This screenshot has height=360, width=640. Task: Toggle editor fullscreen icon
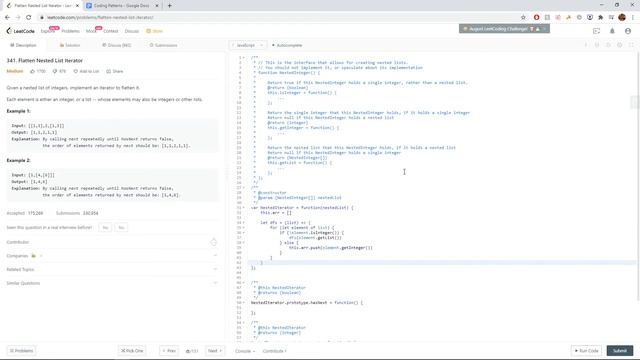pyautogui.click(x=631, y=45)
